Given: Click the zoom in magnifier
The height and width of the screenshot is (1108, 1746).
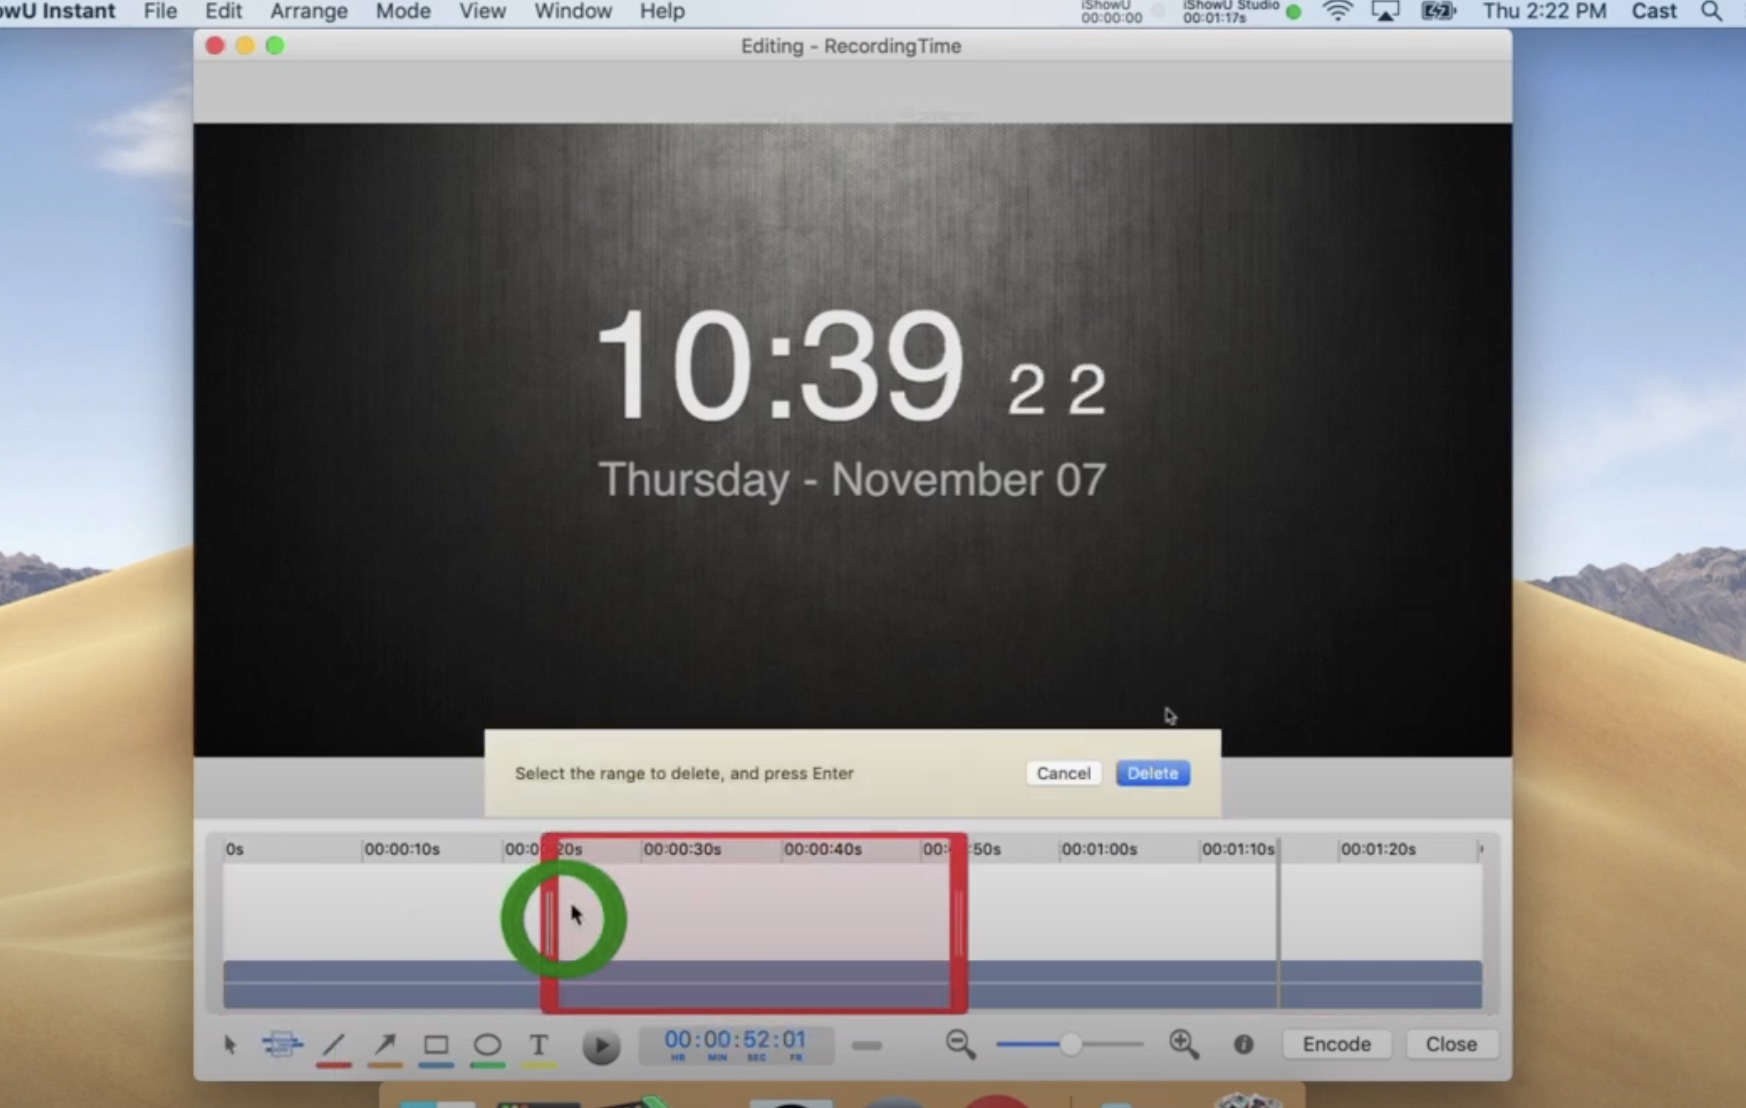Looking at the screenshot, I should point(1184,1045).
